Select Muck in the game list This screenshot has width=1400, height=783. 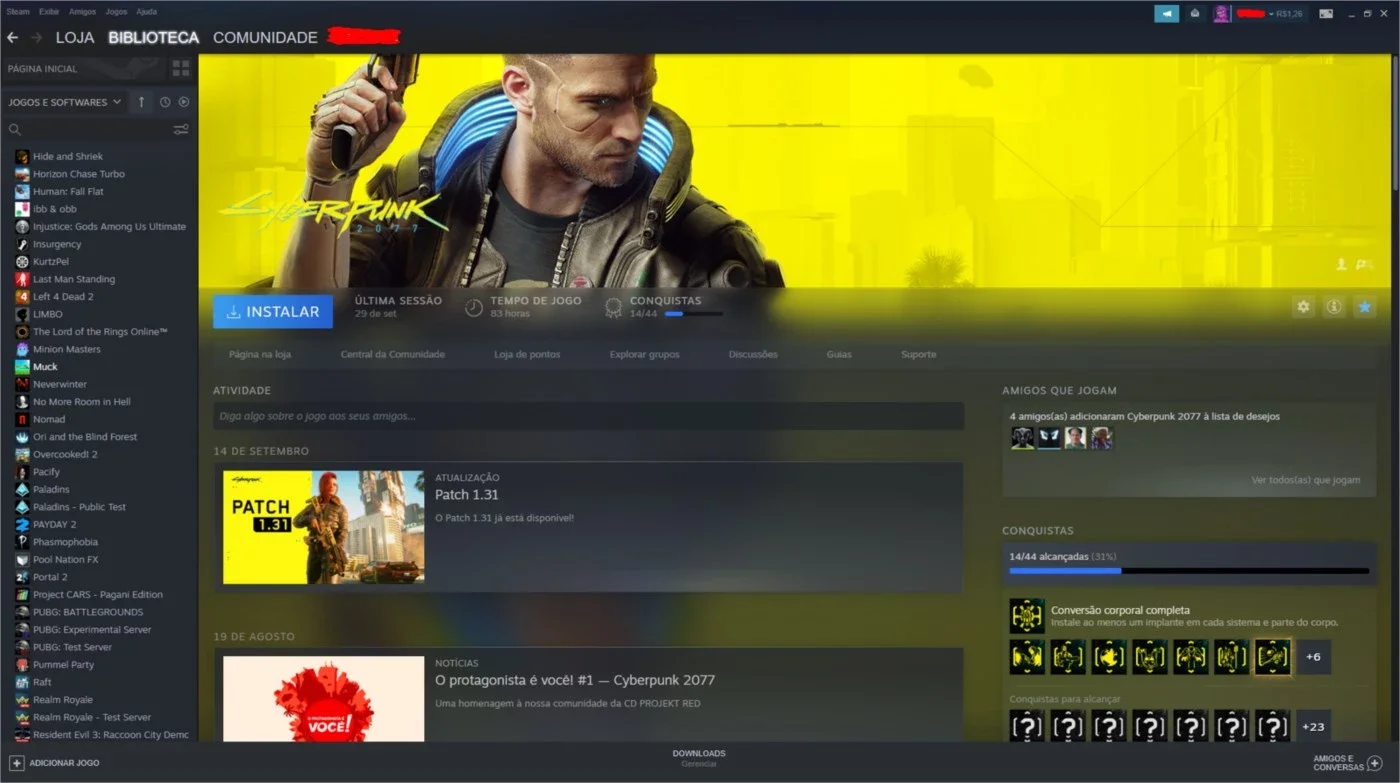[45, 367]
